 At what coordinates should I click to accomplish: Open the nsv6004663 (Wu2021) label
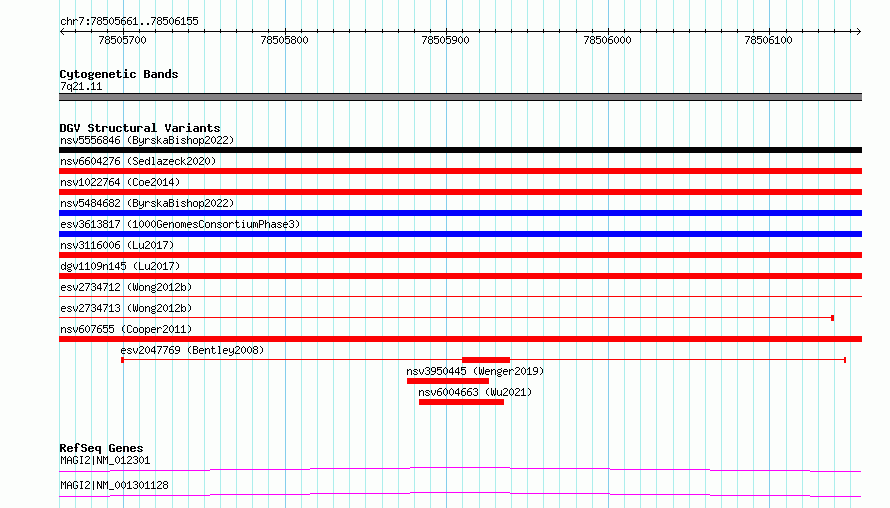pos(475,392)
